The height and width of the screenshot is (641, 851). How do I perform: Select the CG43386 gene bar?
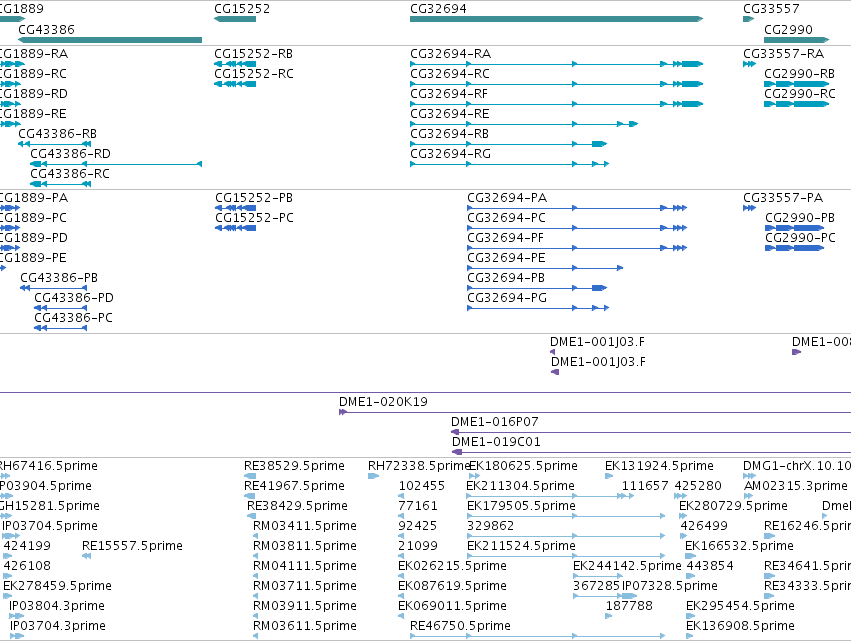110,40
